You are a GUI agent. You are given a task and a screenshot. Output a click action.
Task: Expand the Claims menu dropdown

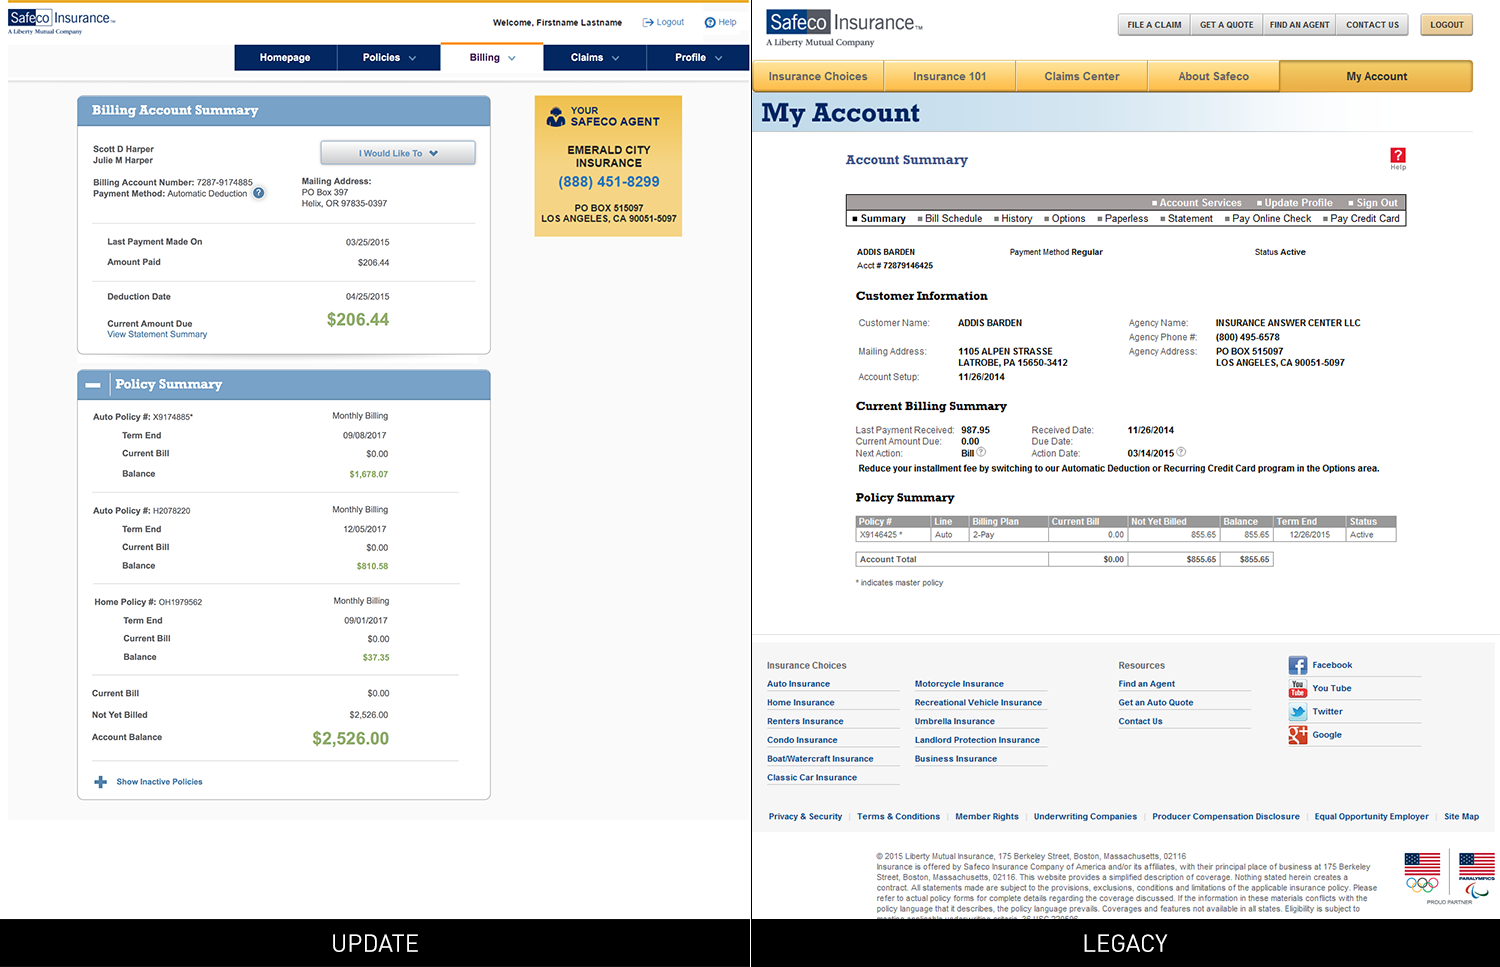point(595,58)
